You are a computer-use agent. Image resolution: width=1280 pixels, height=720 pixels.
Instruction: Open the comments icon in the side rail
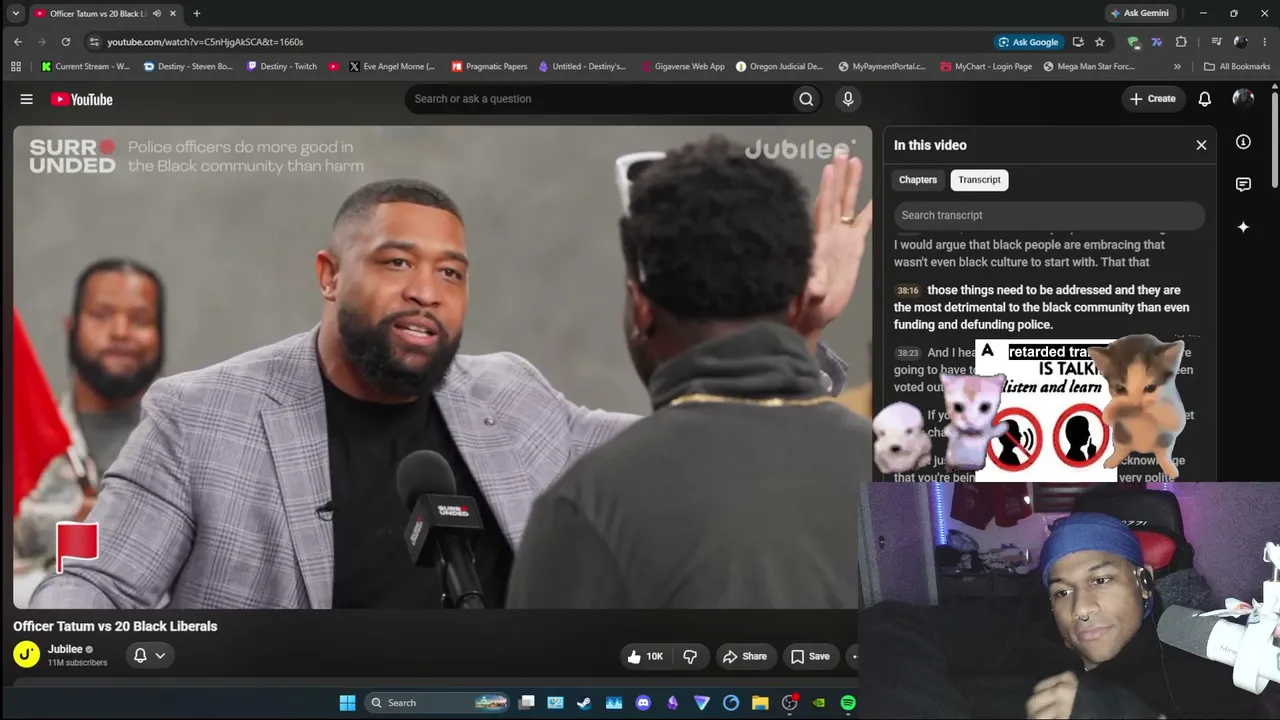pos(1243,185)
